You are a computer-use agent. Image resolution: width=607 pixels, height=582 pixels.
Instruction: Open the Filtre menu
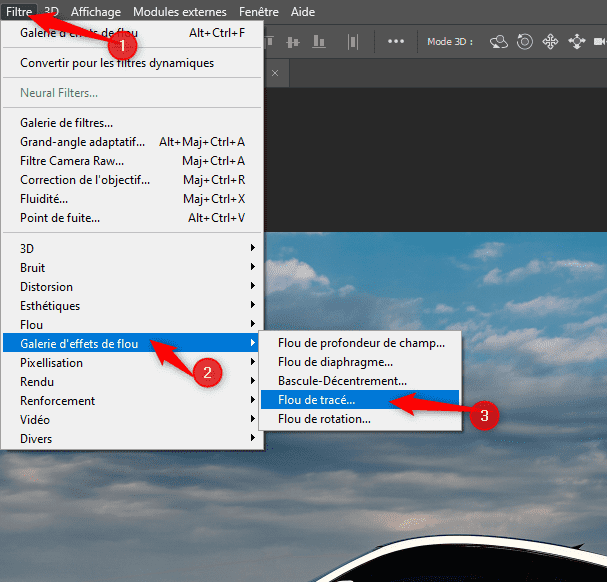19,12
